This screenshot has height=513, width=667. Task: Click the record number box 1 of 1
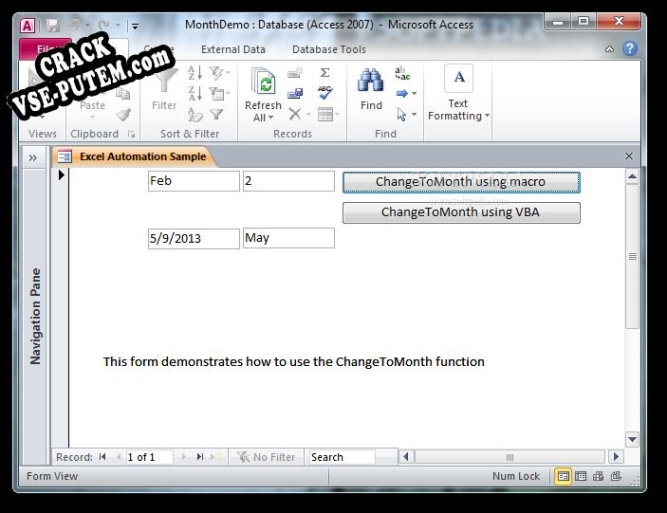point(150,457)
